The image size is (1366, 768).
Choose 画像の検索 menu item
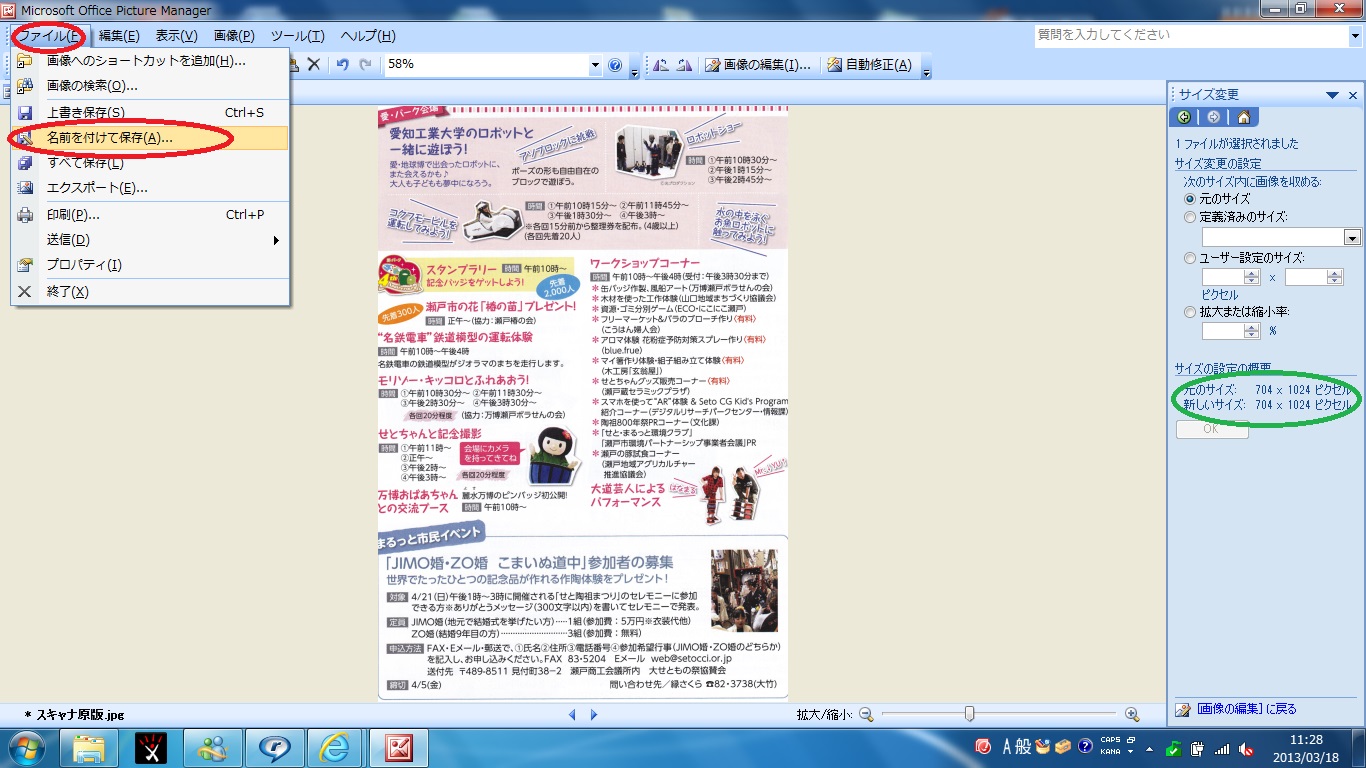pyautogui.click(x=150, y=86)
